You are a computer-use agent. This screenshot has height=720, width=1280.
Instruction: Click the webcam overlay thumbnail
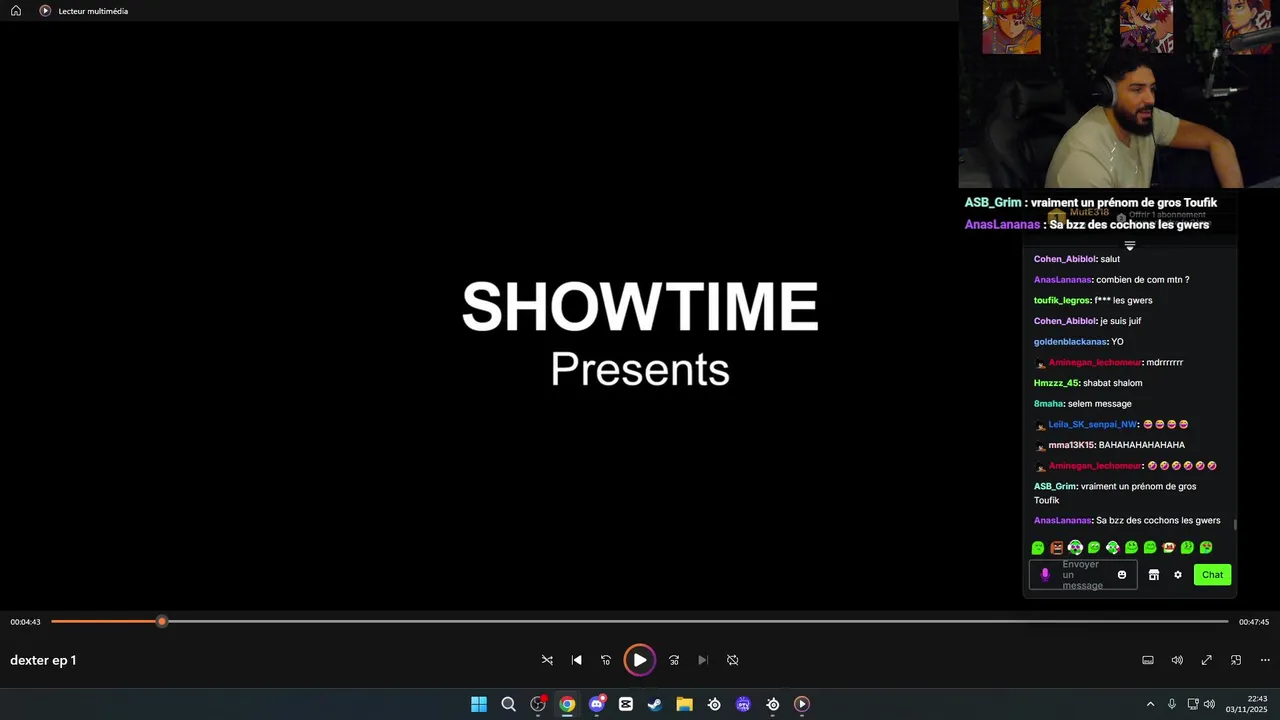(1119, 94)
